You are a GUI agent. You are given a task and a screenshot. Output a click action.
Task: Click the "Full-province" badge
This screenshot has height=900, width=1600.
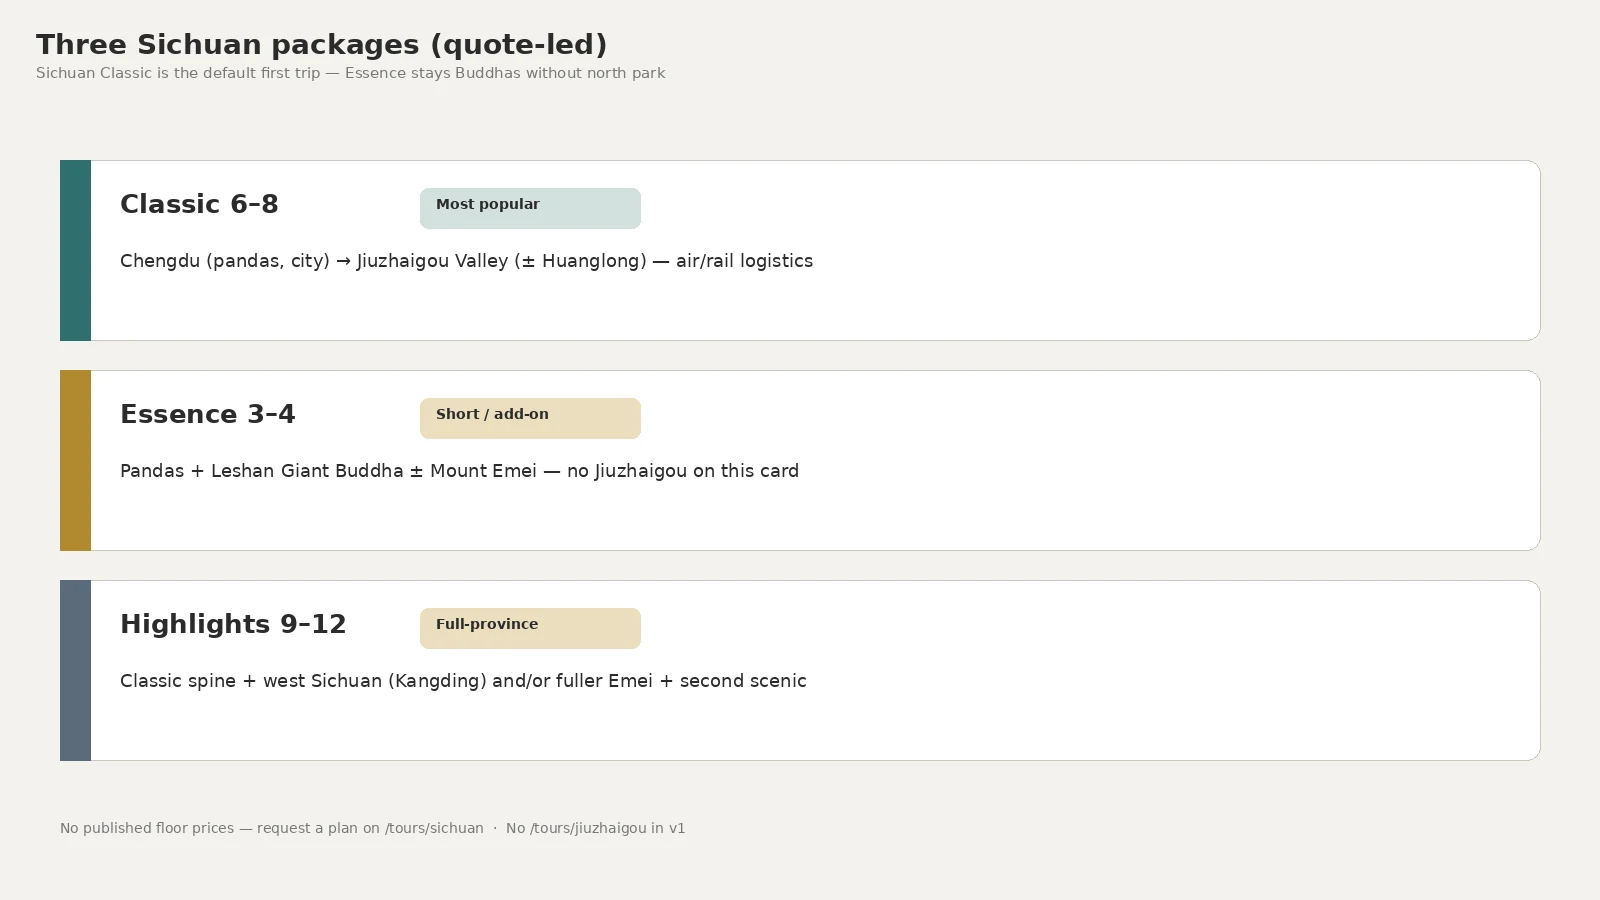tap(530, 628)
